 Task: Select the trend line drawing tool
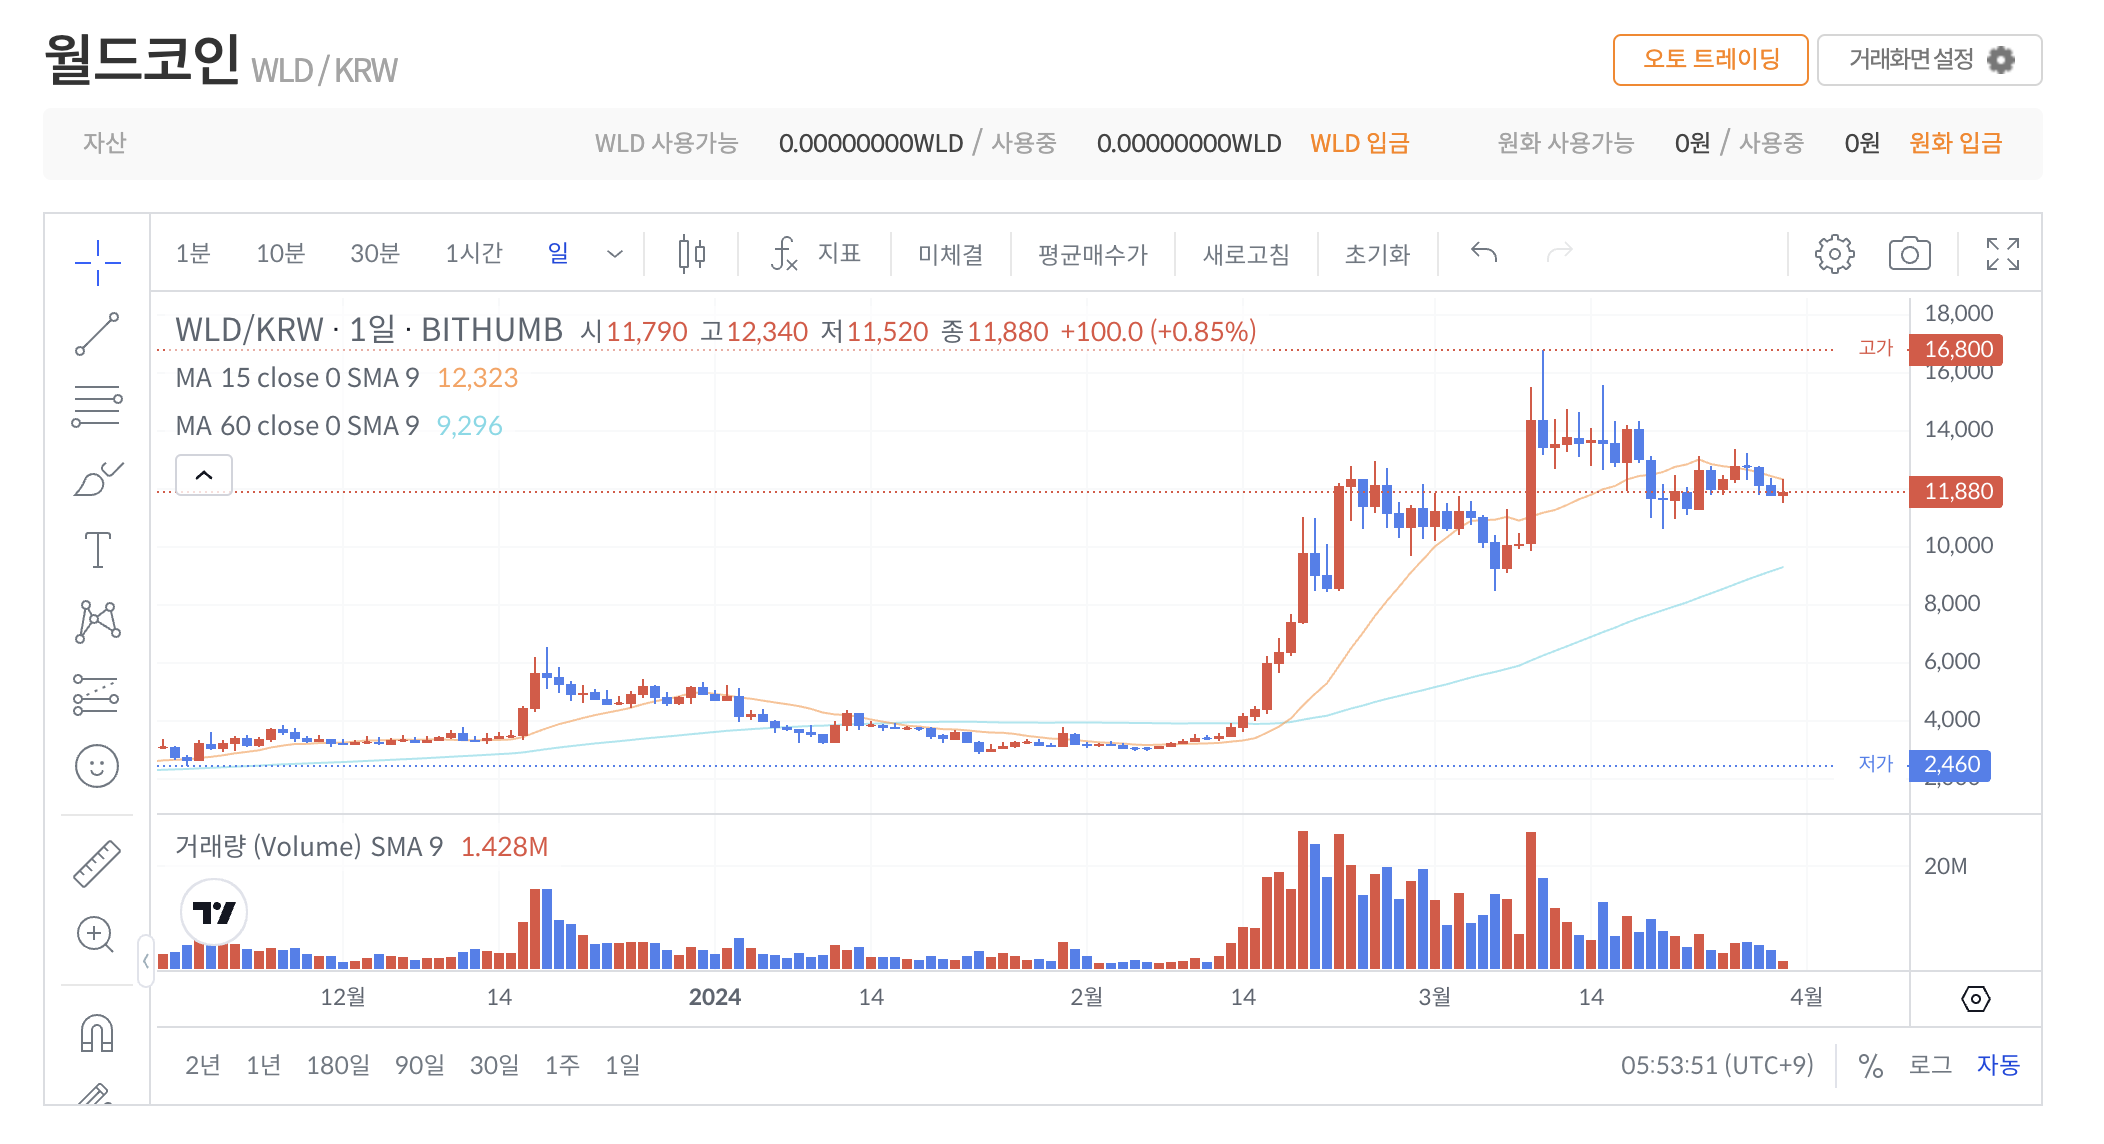pyautogui.click(x=97, y=334)
